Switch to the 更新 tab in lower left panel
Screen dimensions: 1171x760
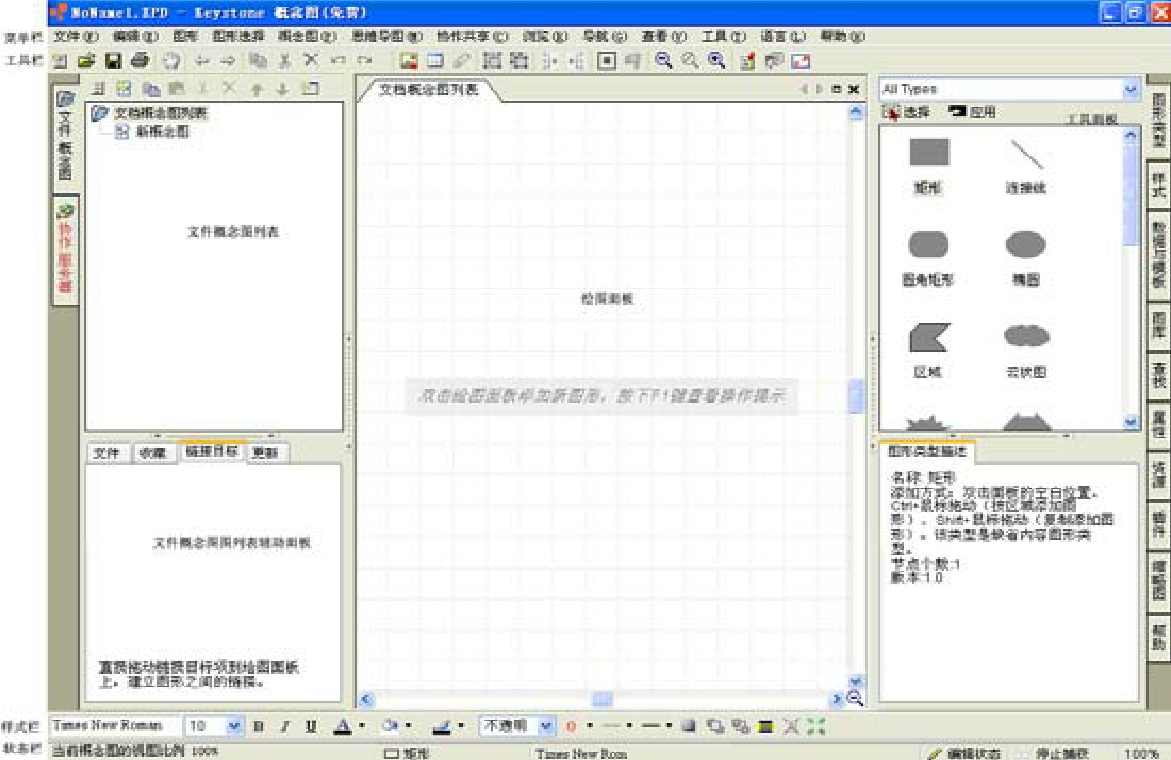(x=265, y=452)
